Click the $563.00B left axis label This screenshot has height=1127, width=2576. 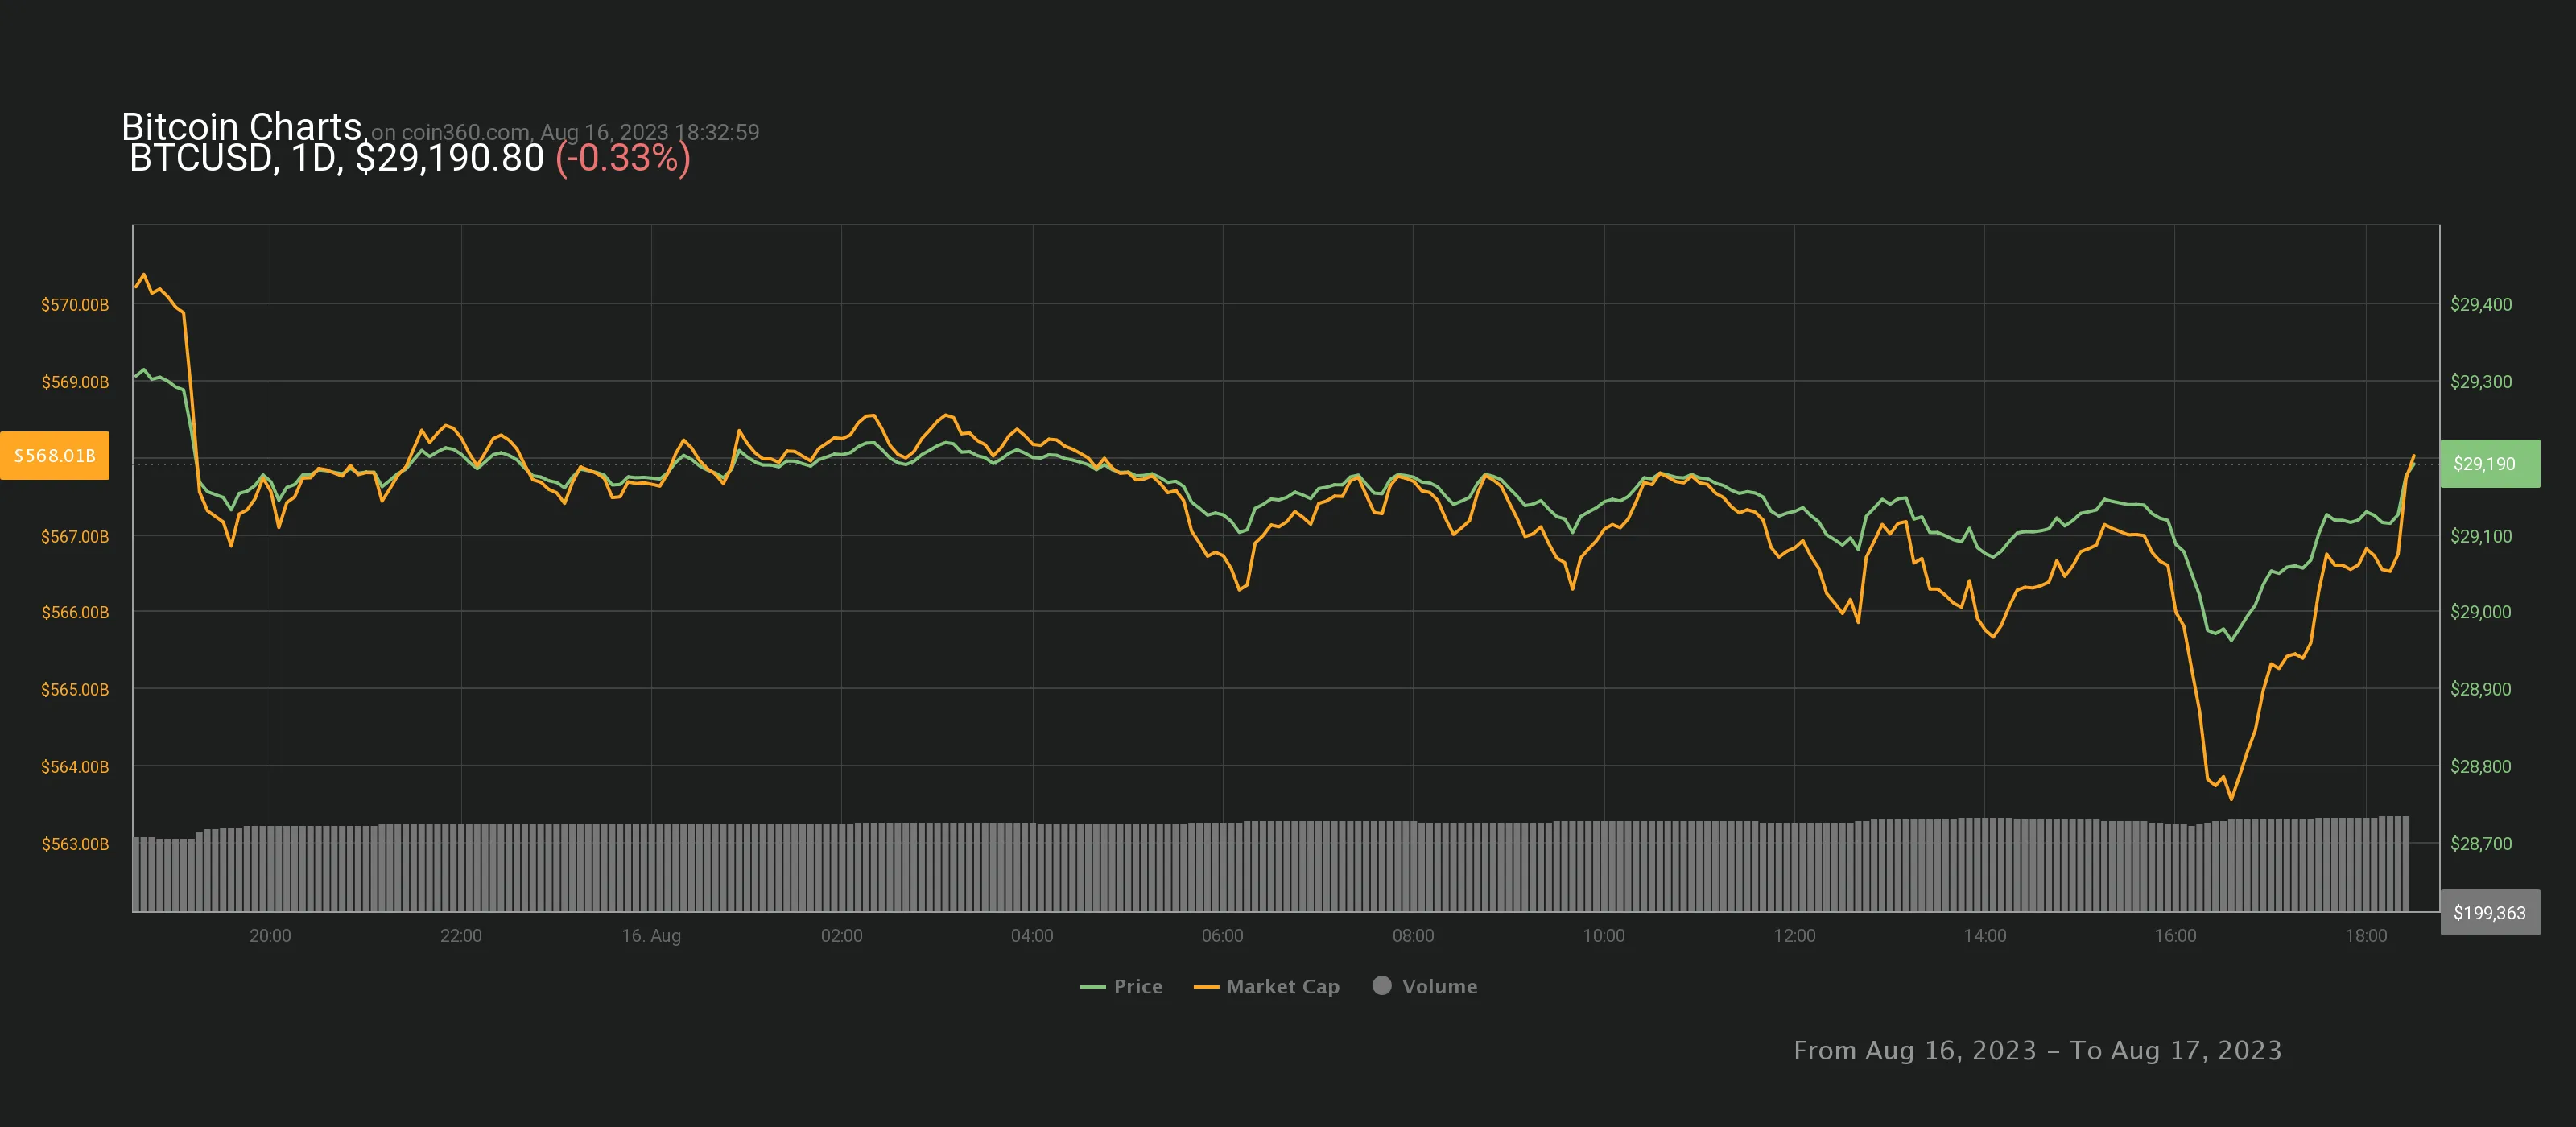(x=75, y=844)
